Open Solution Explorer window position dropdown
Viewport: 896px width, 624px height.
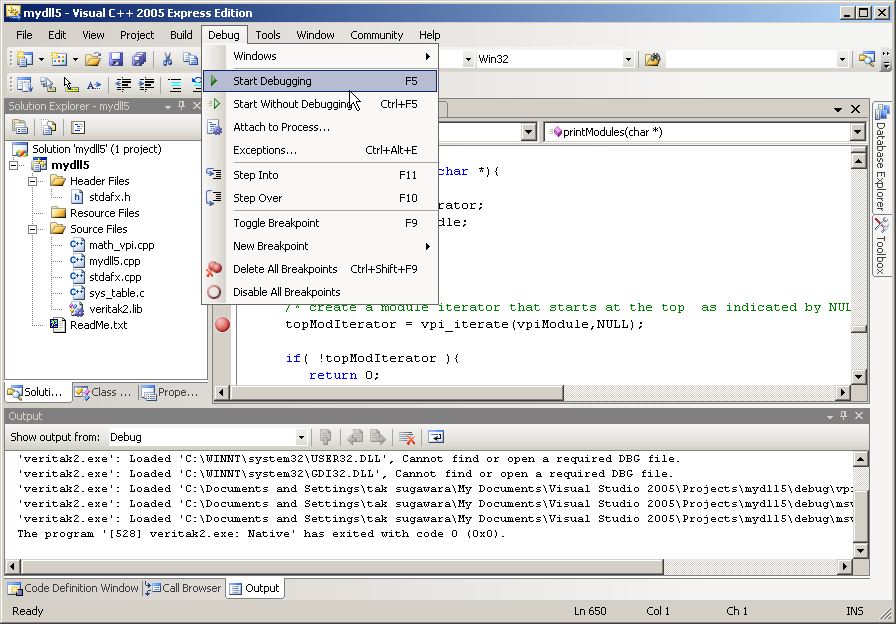coord(167,106)
